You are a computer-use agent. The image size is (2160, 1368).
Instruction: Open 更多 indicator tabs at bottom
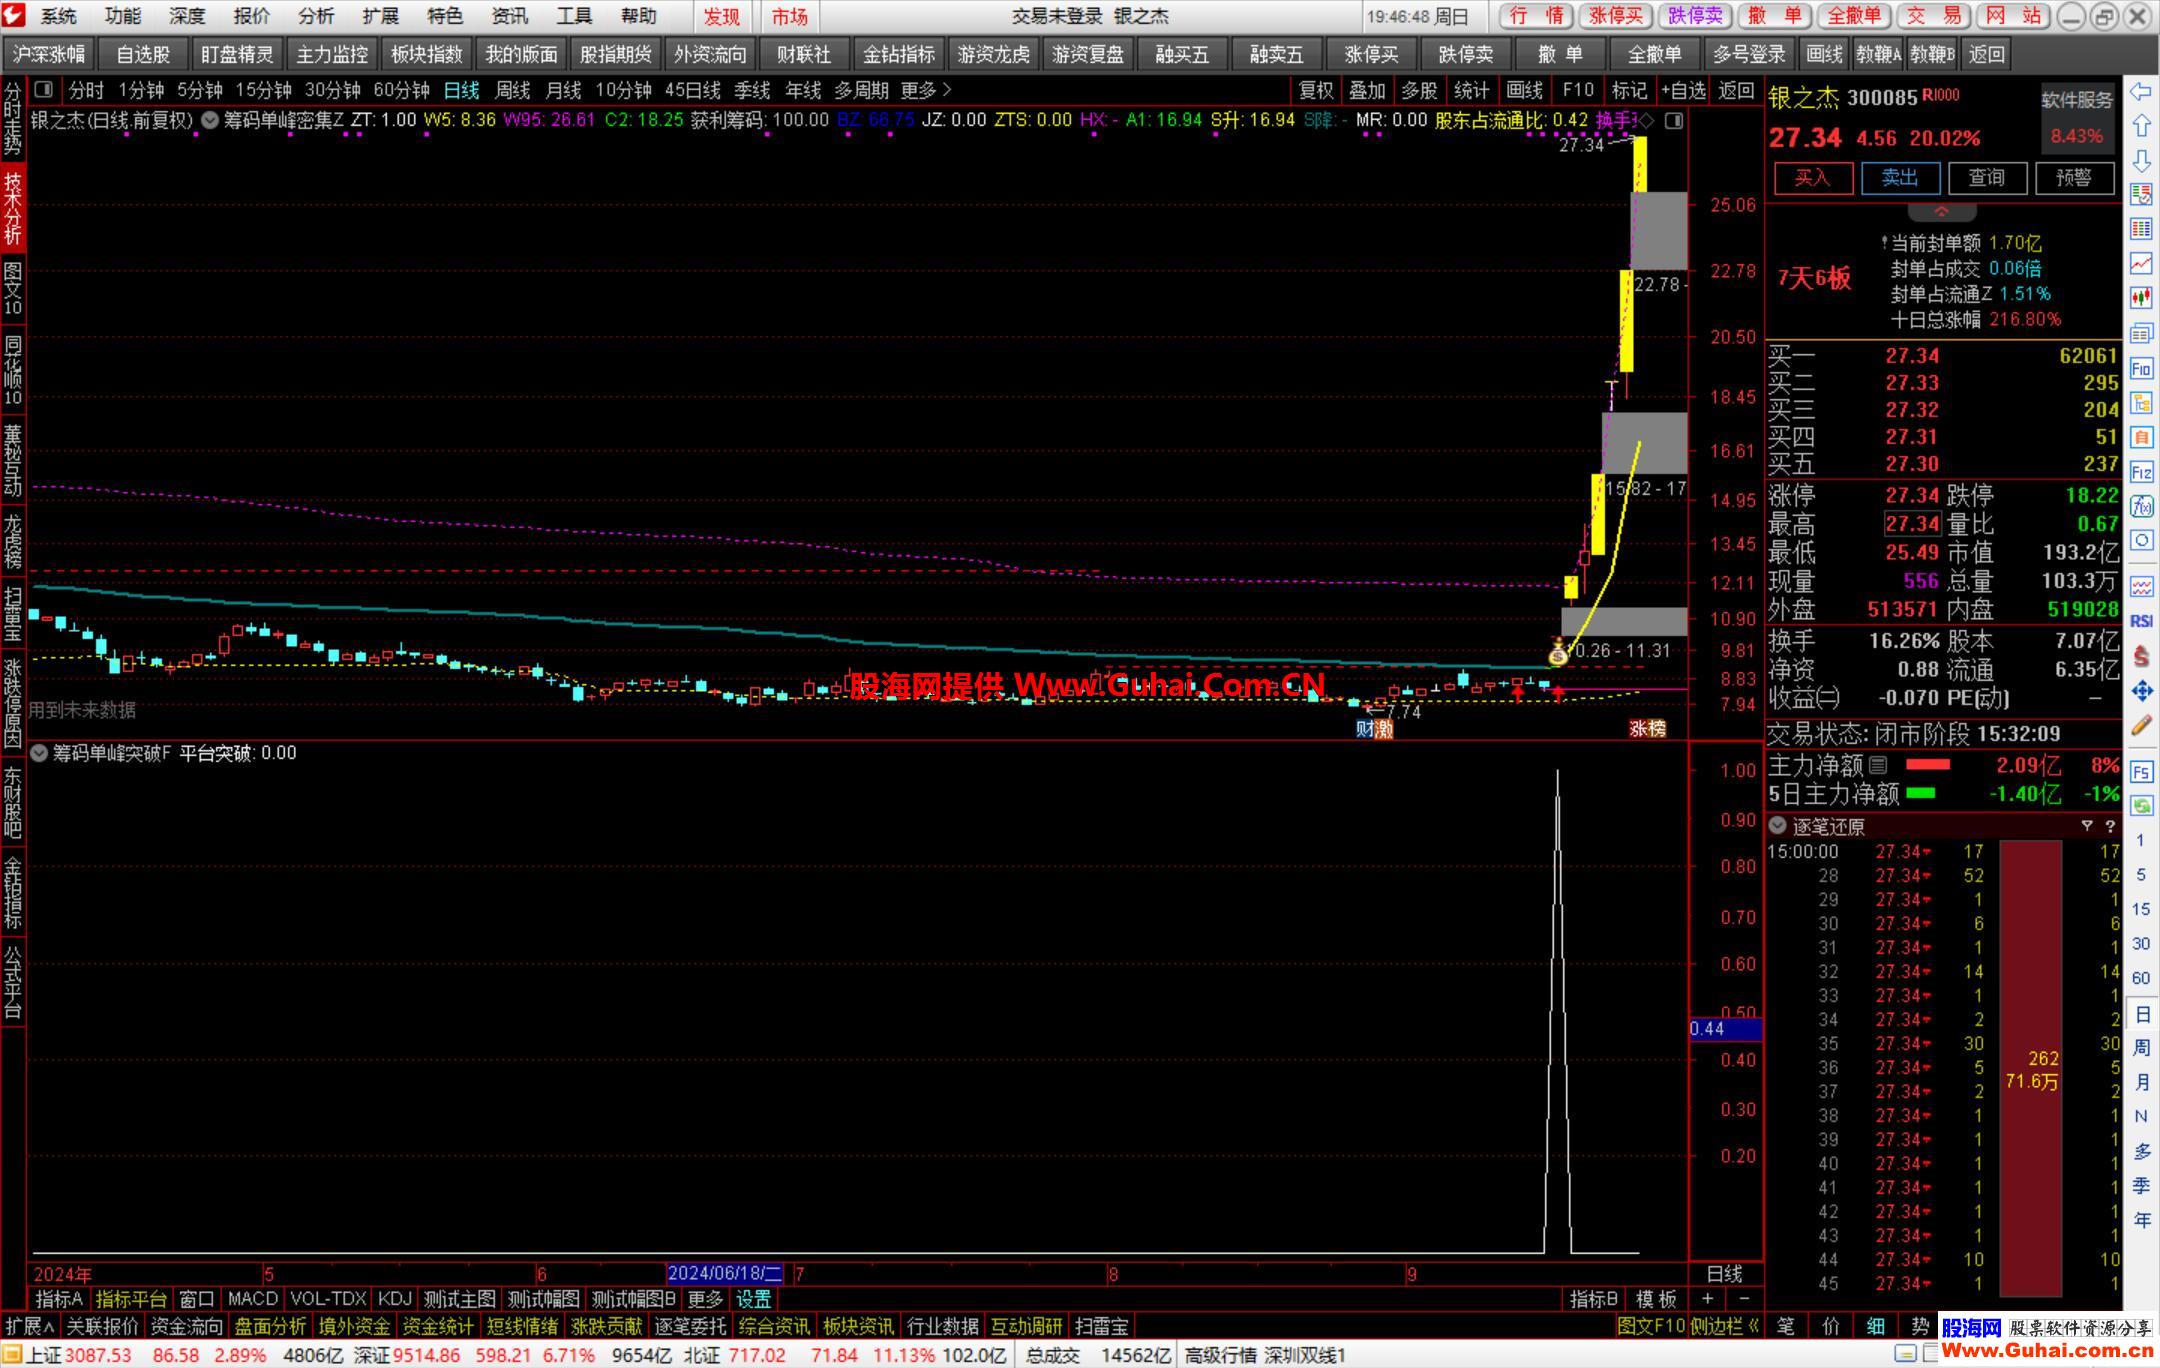(705, 1299)
